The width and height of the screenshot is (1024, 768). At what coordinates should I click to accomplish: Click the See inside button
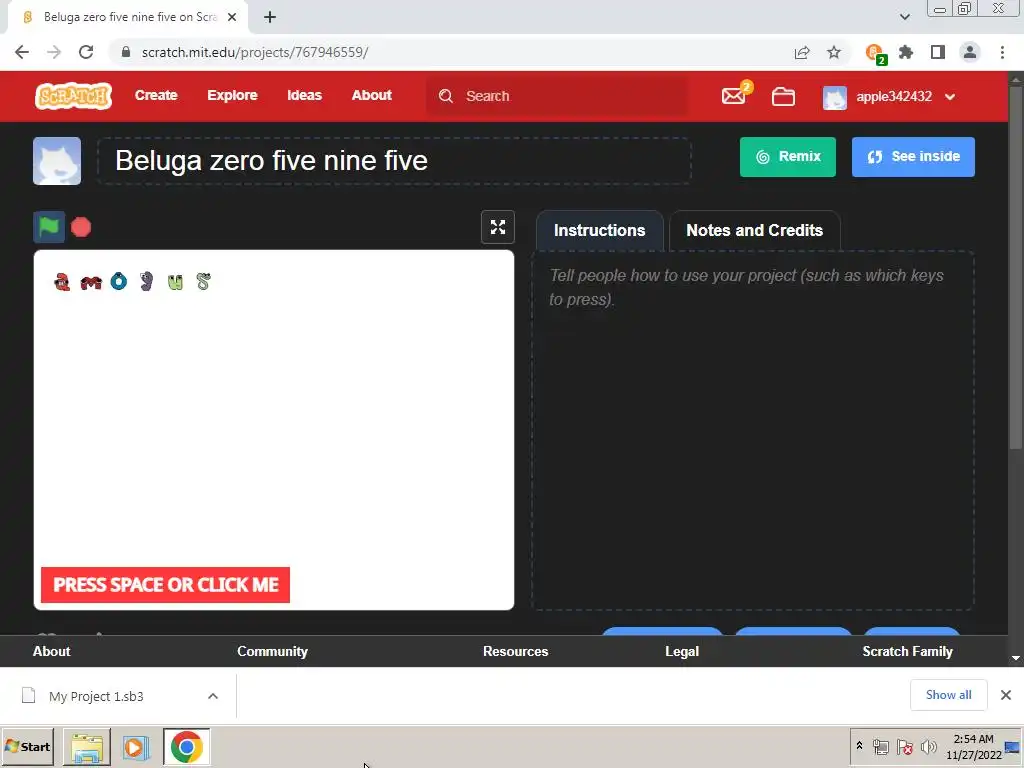point(913,157)
